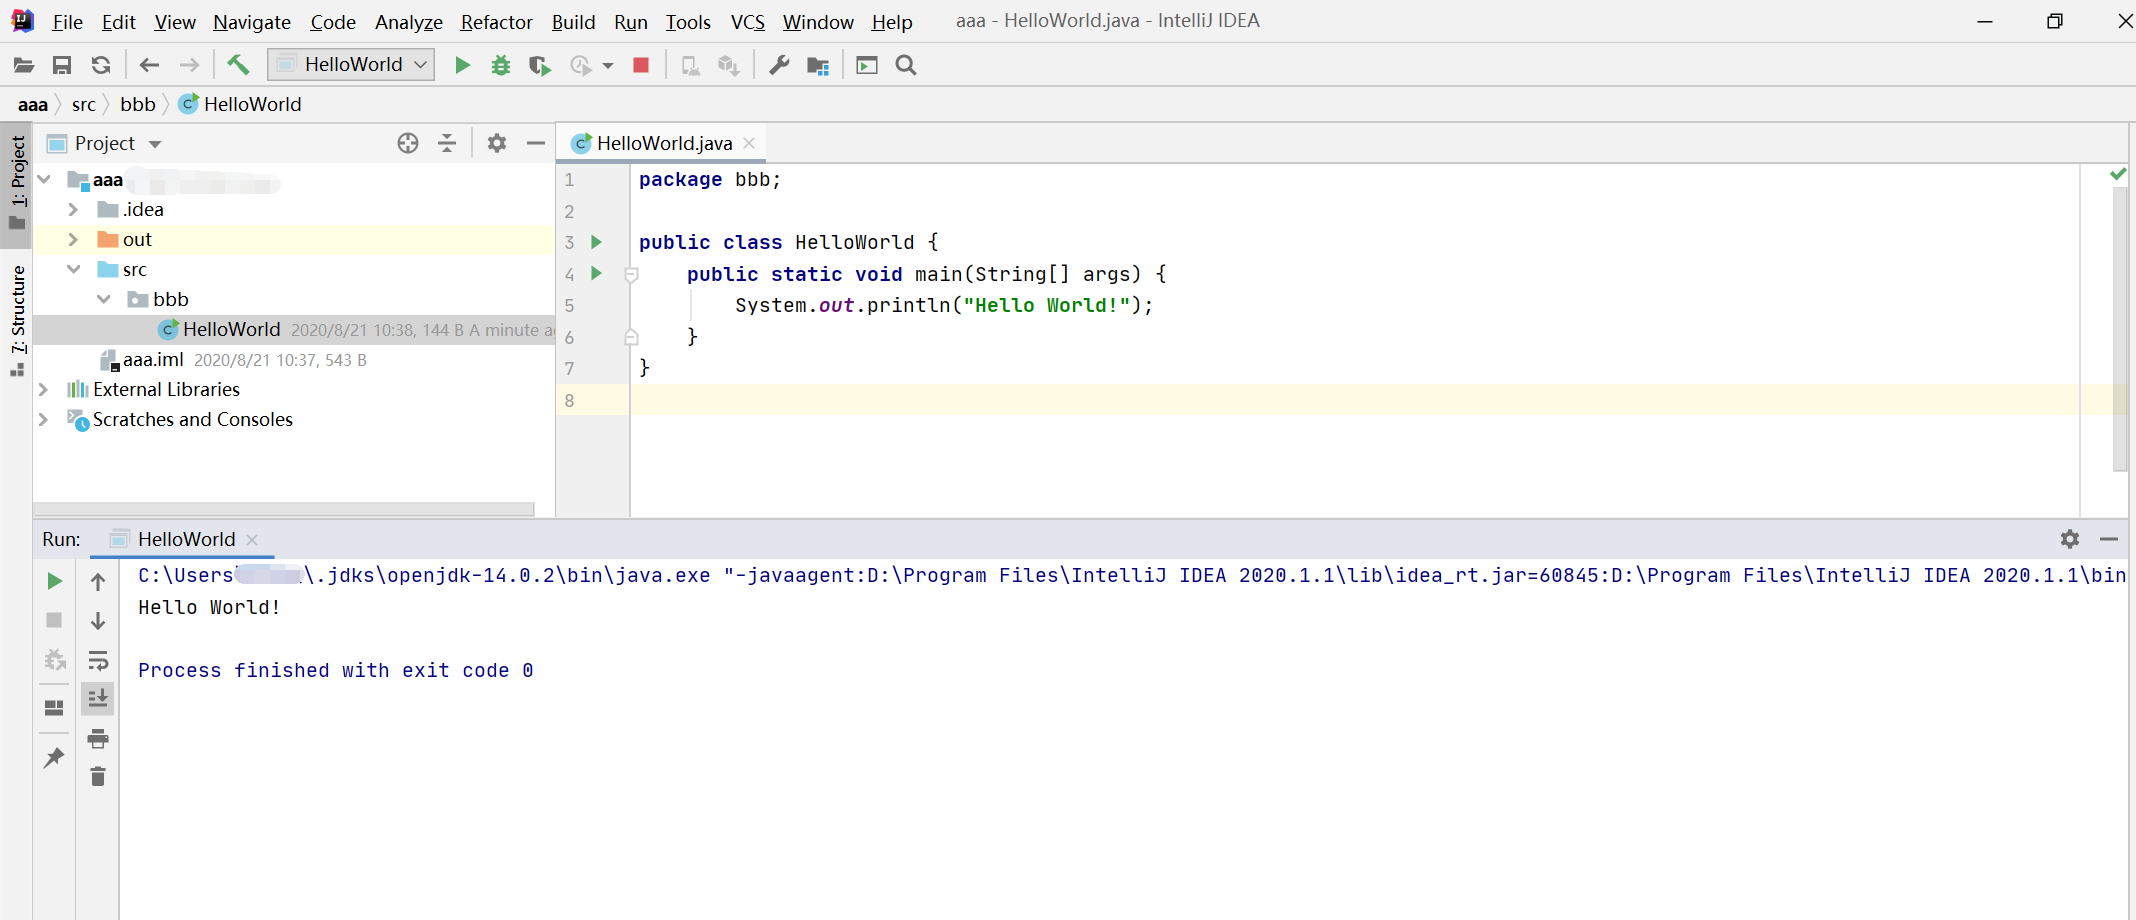The image size is (2136, 920).
Task: Print the console output
Action: coord(98,739)
